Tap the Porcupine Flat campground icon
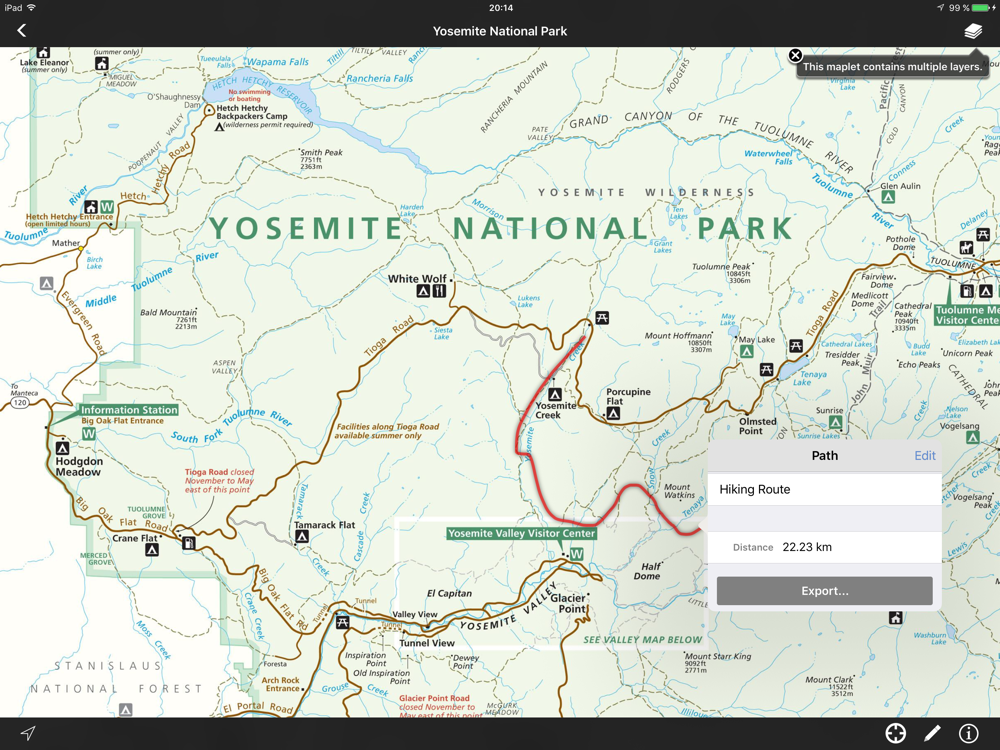Screen dimensions: 1000x750 tap(613, 413)
